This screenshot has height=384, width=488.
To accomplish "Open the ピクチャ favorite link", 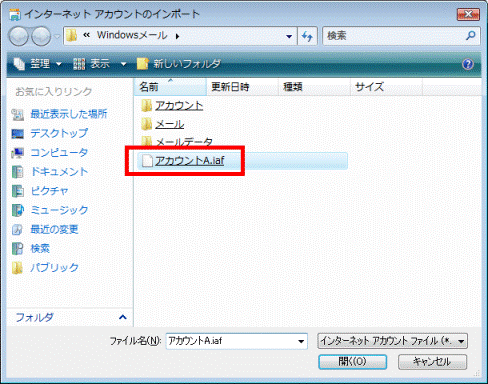I will 49,191.
